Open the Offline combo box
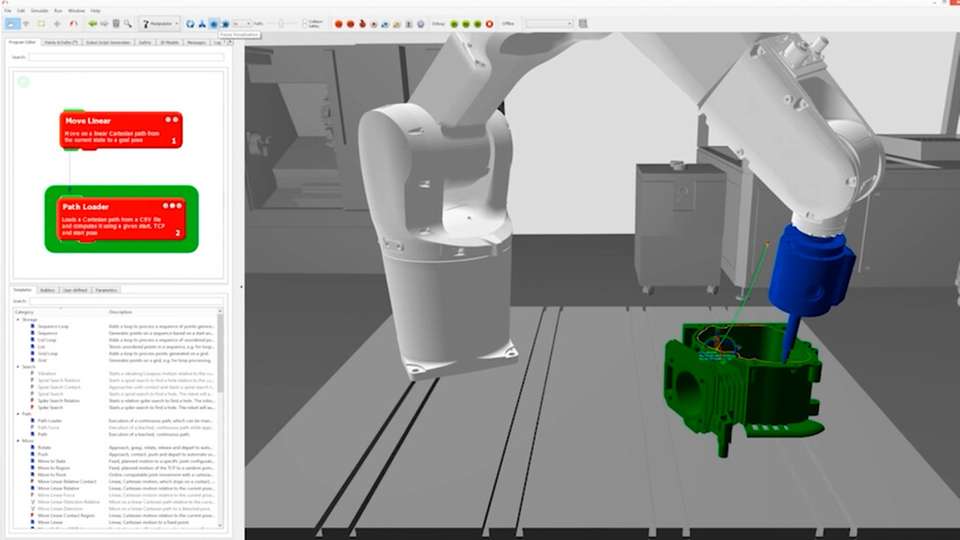This screenshot has height=540, width=960. point(549,24)
